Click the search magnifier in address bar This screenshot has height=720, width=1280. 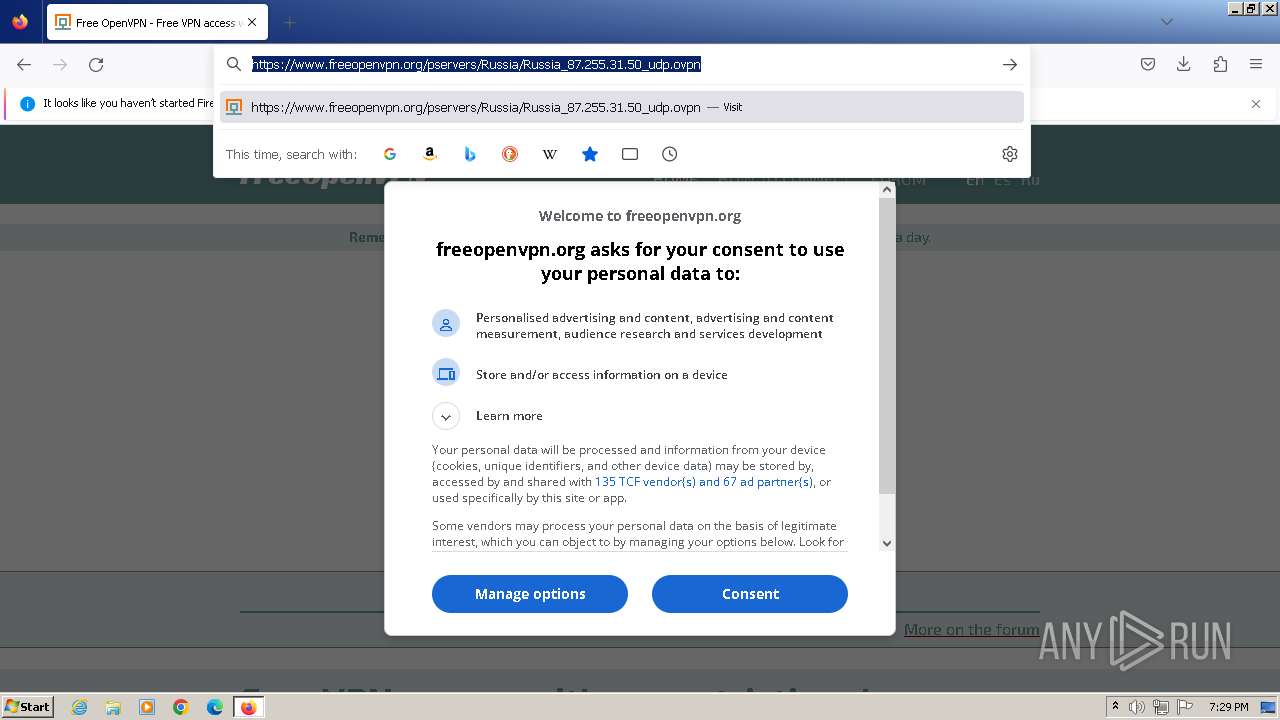[x=234, y=64]
